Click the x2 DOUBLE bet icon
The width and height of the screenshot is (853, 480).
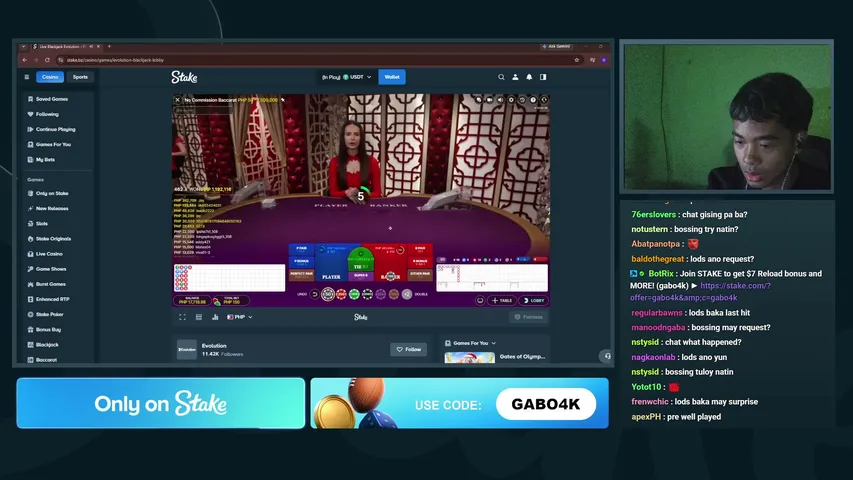click(x=407, y=294)
